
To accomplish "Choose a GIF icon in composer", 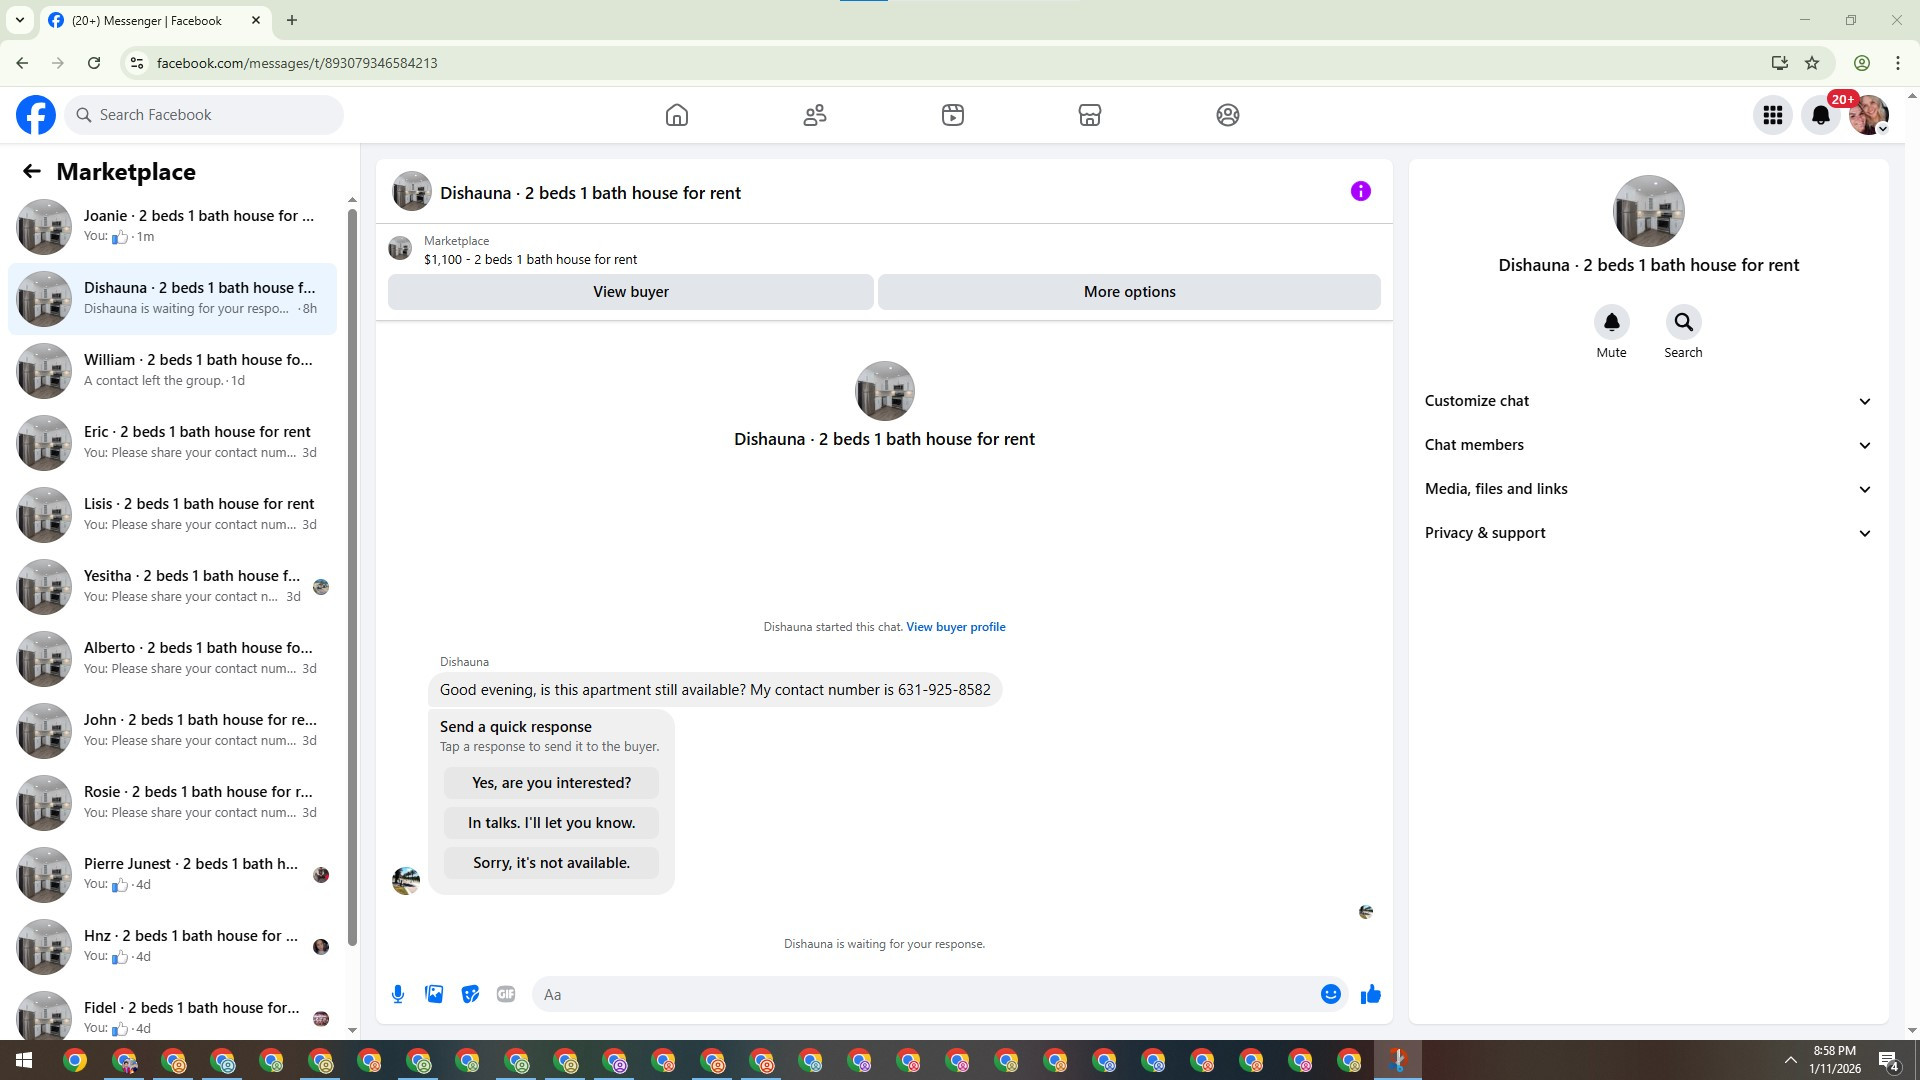I will pyautogui.click(x=506, y=994).
